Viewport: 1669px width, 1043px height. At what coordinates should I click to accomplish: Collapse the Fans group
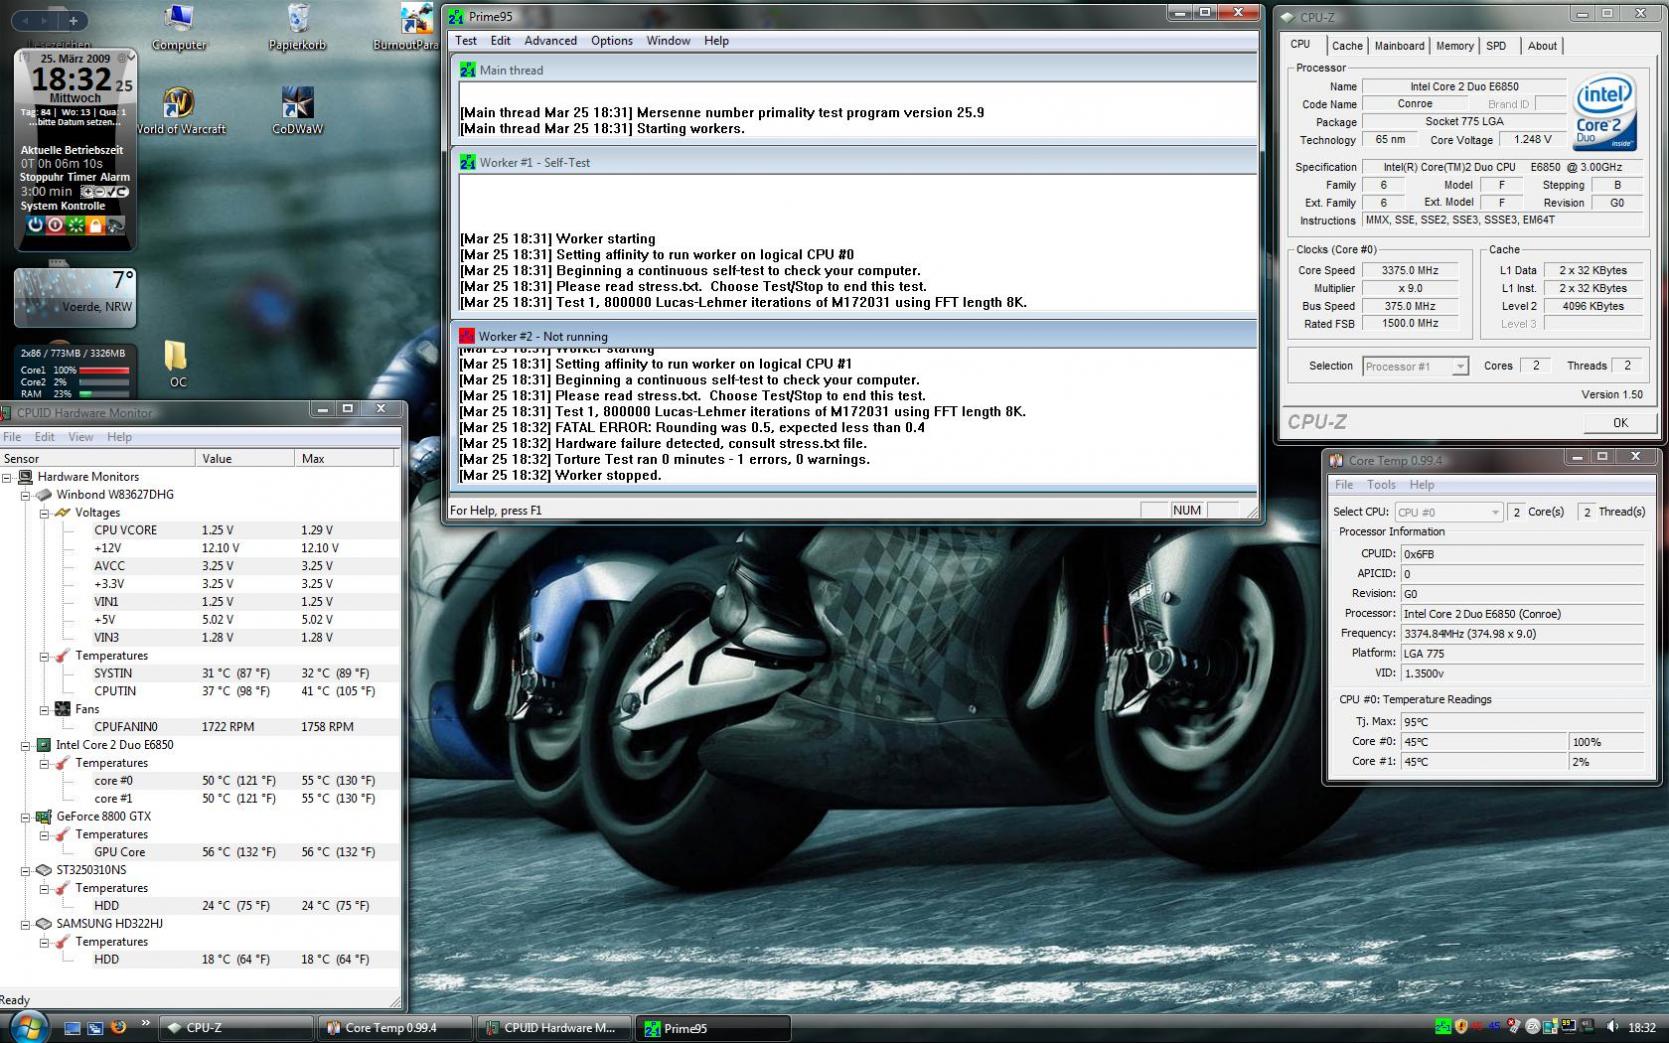[x=44, y=709]
